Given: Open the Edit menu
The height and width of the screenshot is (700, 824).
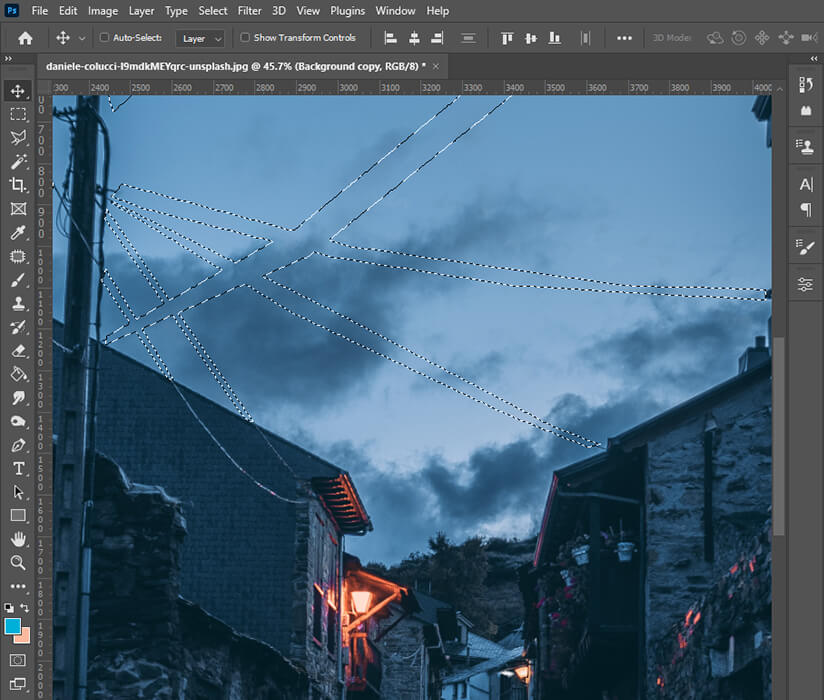Looking at the screenshot, I should click(68, 11).
